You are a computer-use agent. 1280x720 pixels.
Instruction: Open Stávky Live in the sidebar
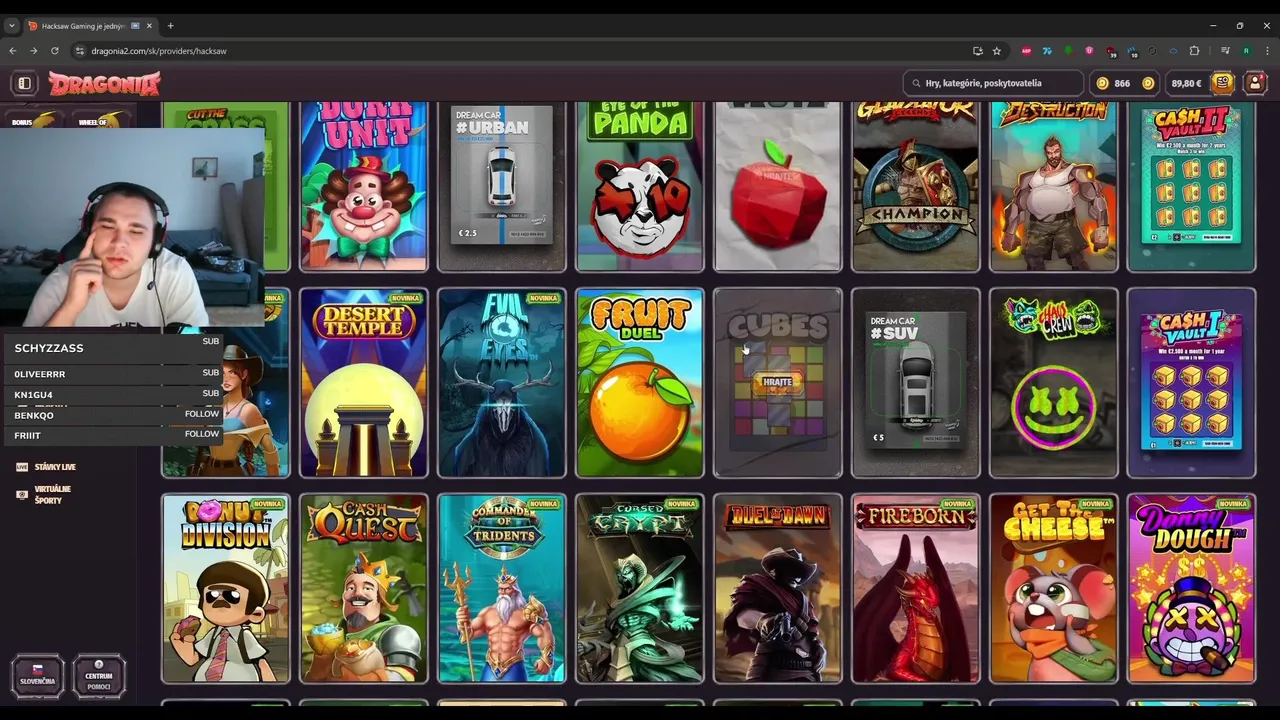[x=46, y=467]
